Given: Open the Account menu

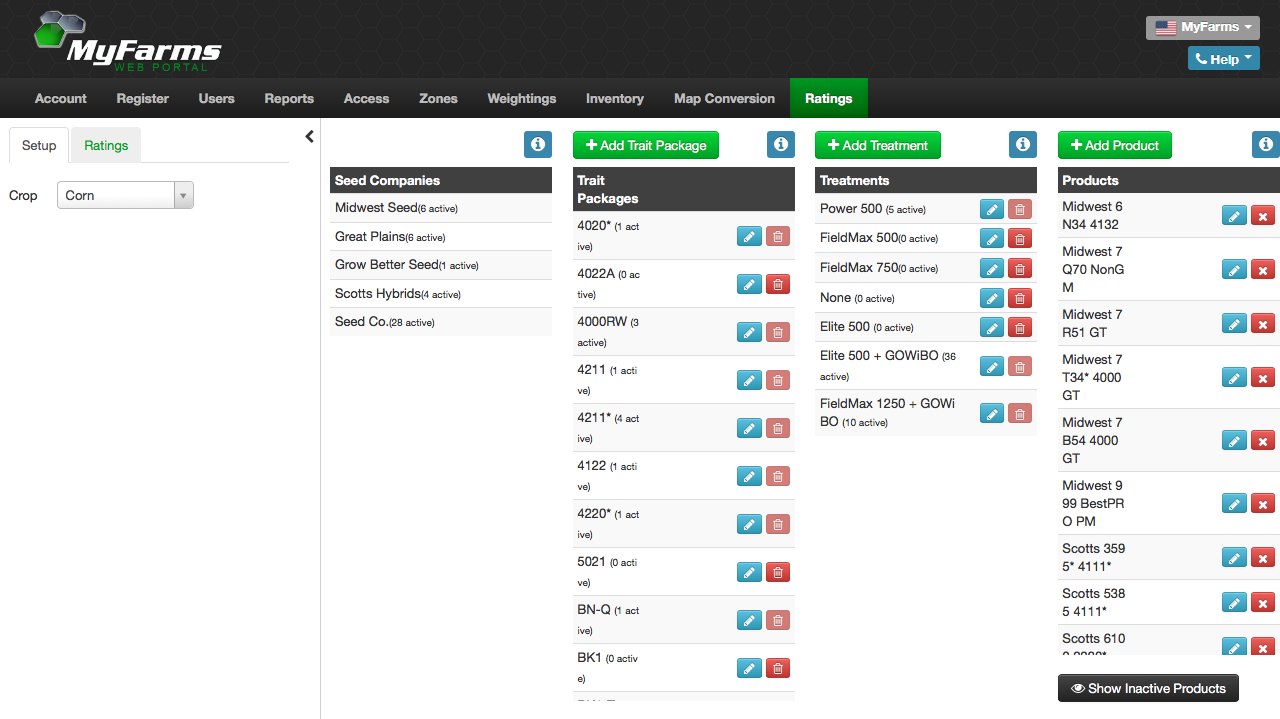Looking at the screenshot, I should pyautogui.click(x=61, y=98).
